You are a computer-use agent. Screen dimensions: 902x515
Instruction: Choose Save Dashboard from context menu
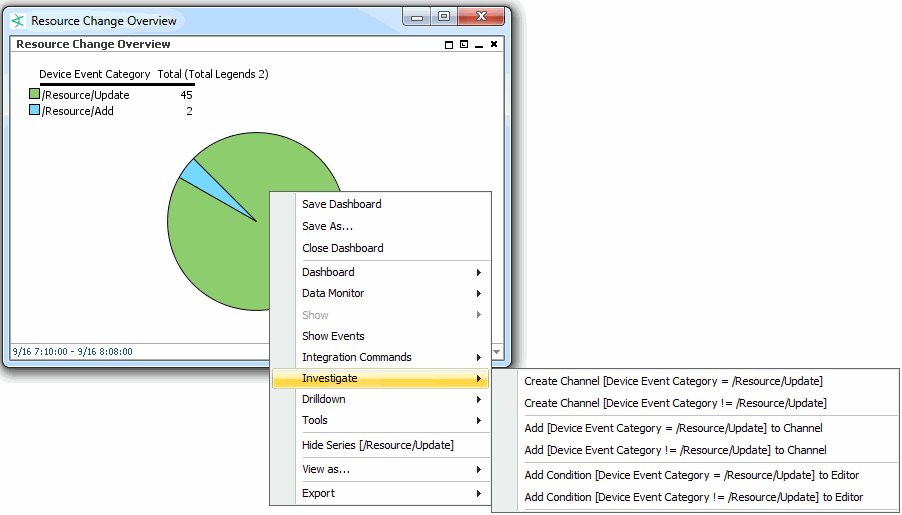pyautogui.click(x=341, y=204)
